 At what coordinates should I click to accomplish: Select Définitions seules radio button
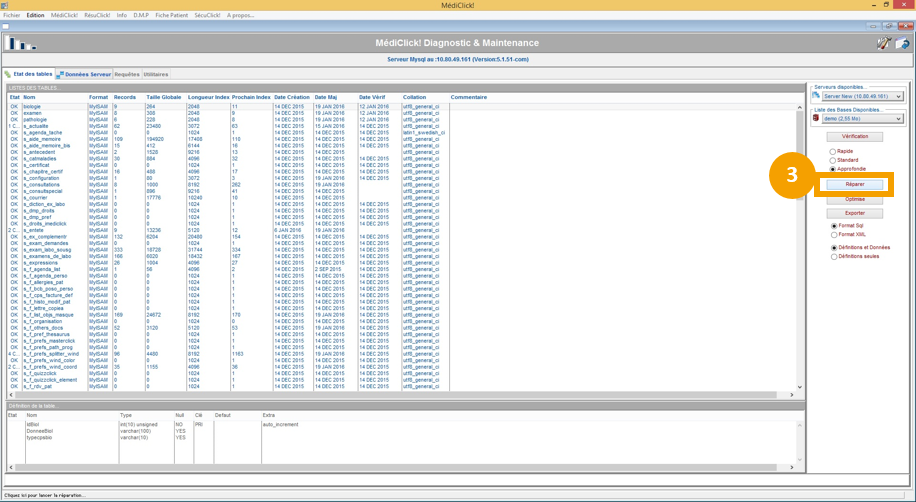(834, 256)
